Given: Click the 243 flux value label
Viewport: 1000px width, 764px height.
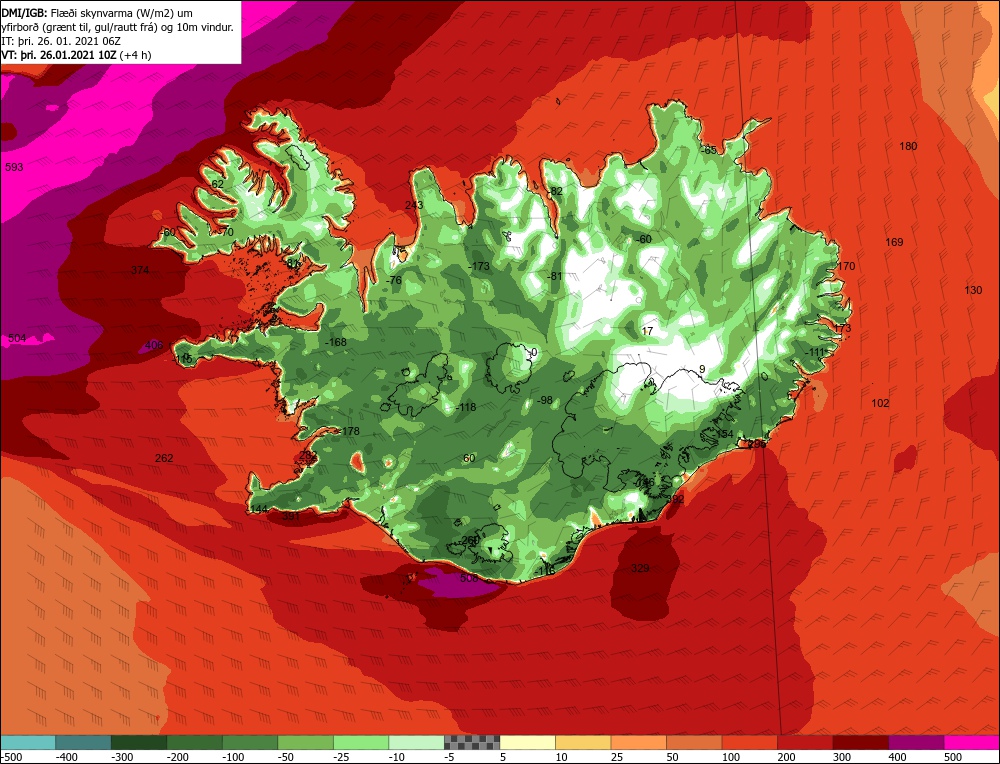Looking at the screenshot, I should 414,205.
